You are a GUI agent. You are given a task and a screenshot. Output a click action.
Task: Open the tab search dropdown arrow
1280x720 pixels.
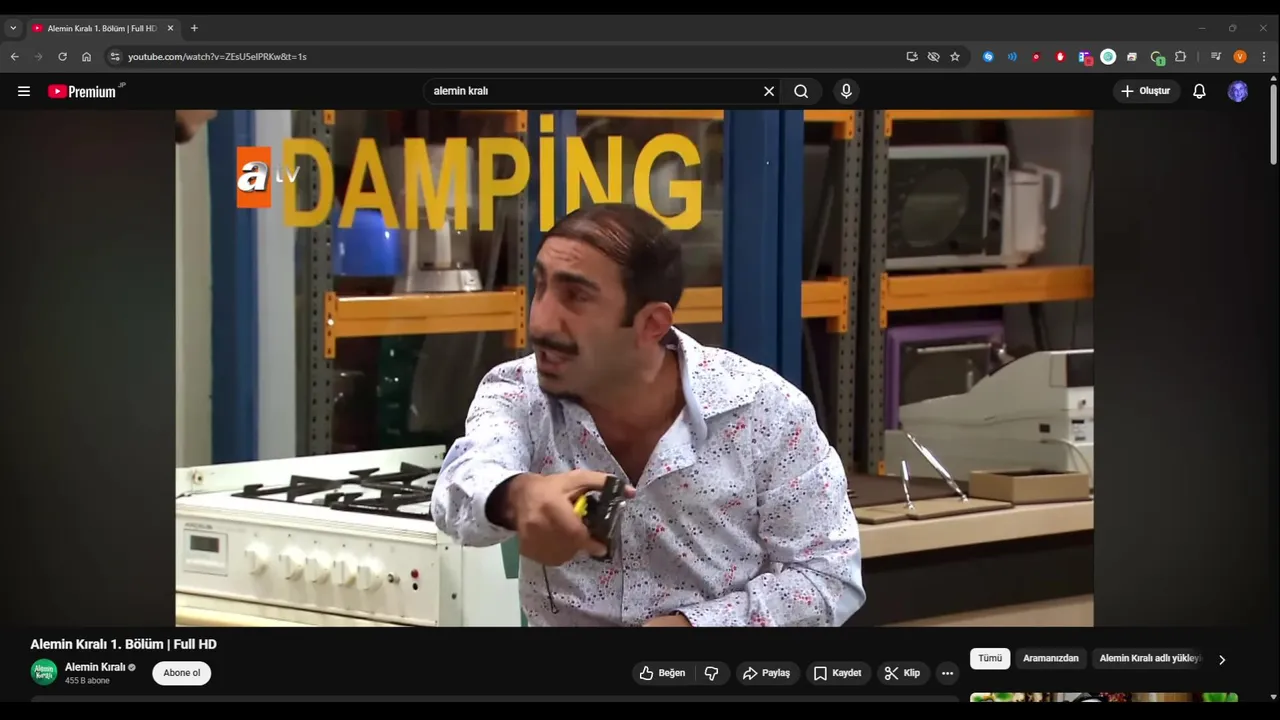[x=13, y=28]
